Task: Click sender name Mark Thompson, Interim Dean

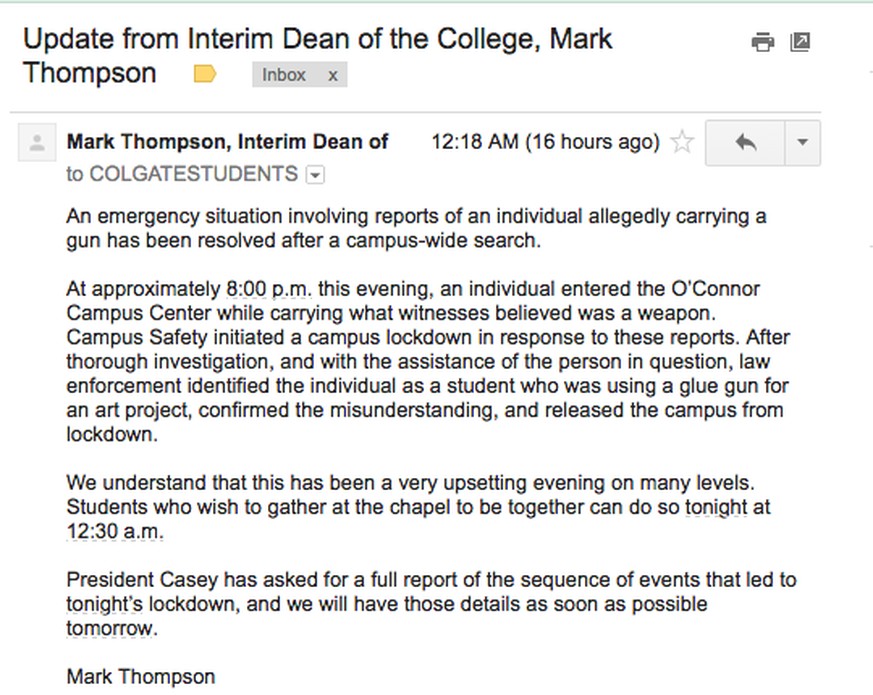Action: coord(227,142)
